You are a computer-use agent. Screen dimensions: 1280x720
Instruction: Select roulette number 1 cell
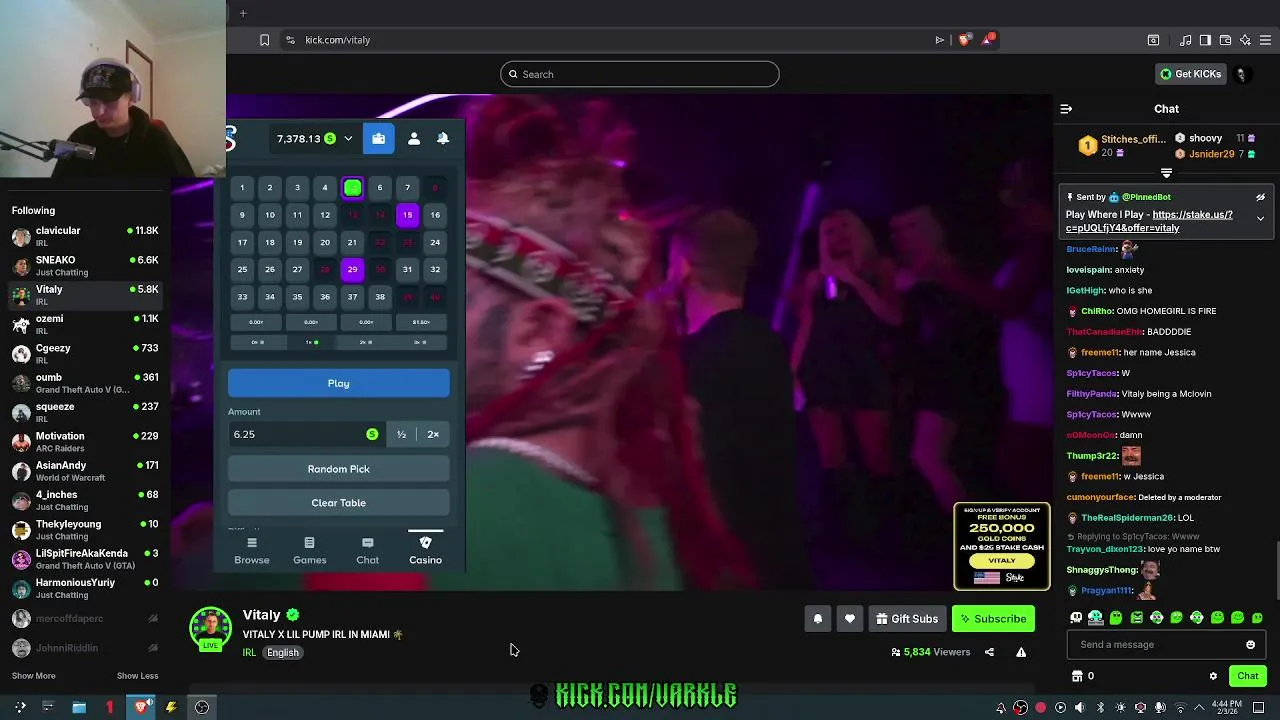point(242,187)
